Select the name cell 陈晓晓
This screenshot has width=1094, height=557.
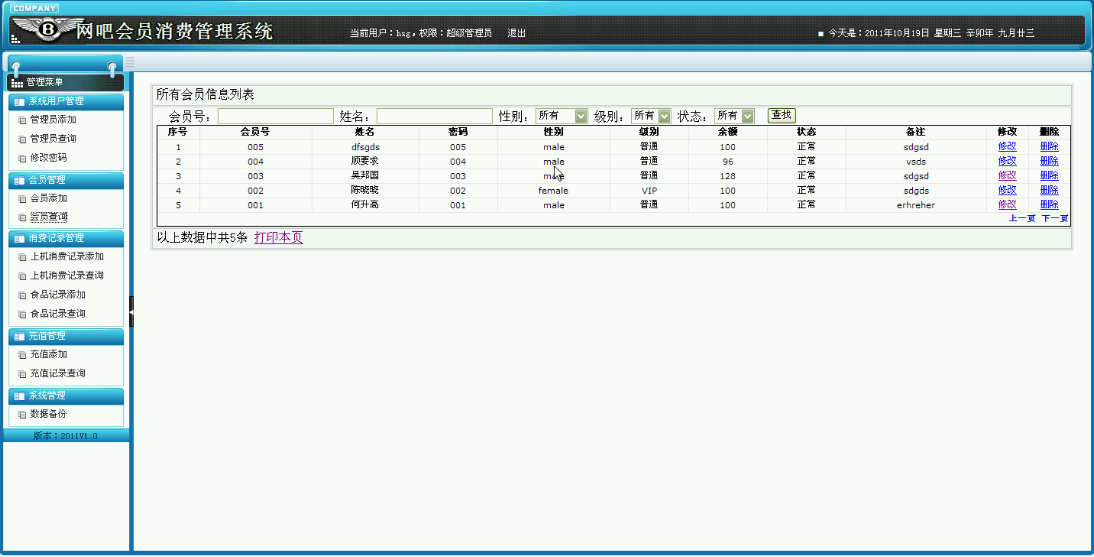pyautogui.click(x=365, y=190)
